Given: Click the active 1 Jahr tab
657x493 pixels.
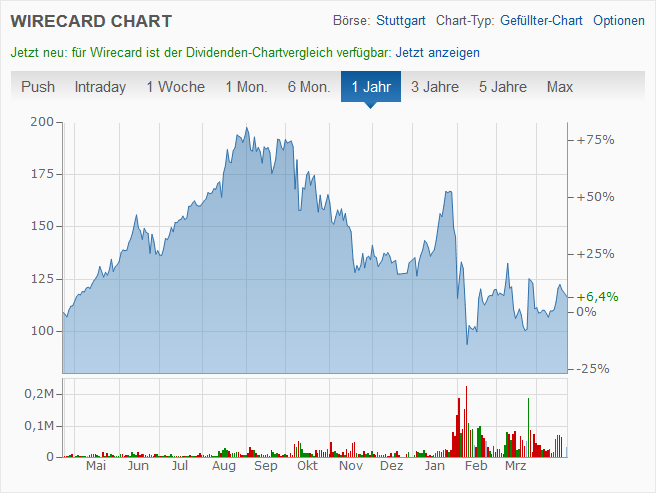Looking at the screenshot, I should coord(370,87).
